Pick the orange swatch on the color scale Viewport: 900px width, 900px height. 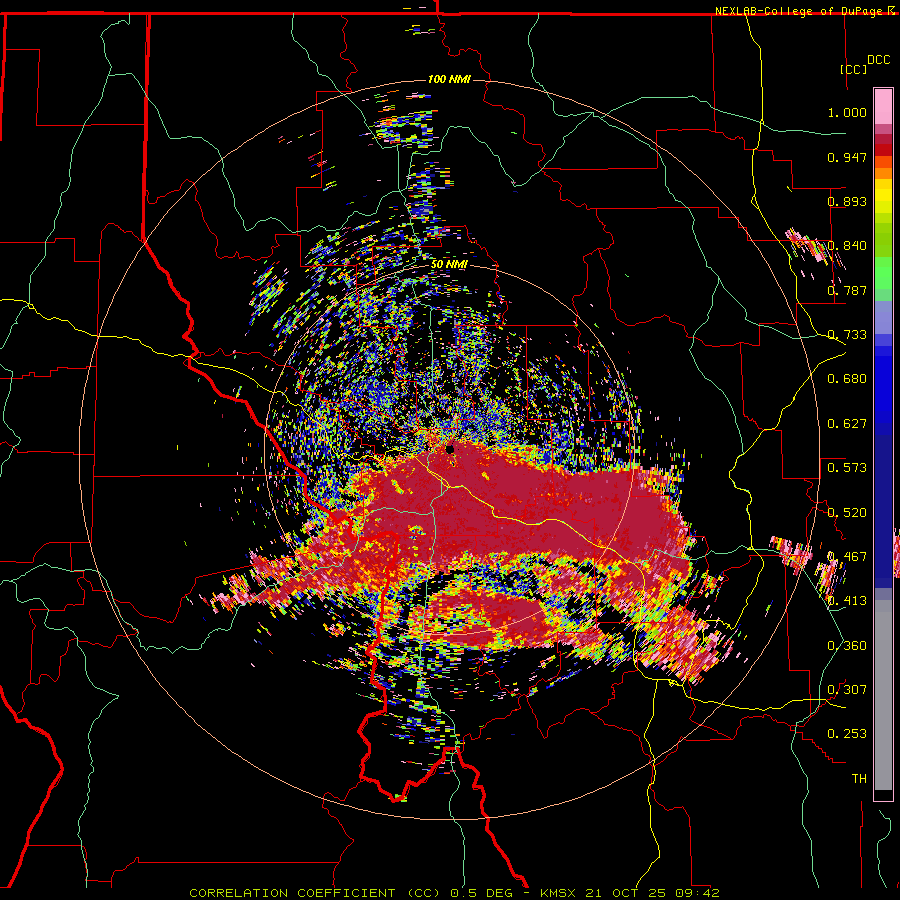(x=883, y=173)
